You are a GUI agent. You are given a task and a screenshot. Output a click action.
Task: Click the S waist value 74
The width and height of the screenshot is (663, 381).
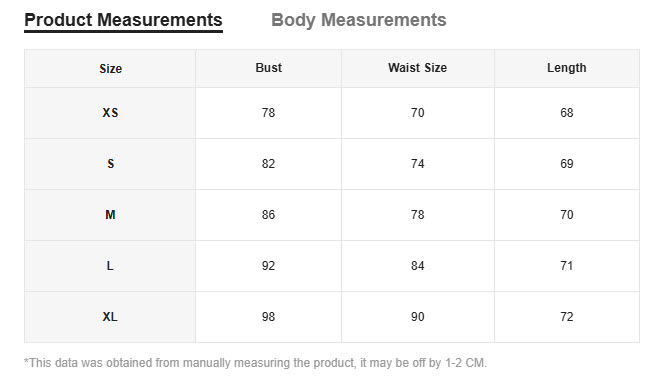click(x=417, y=164)
